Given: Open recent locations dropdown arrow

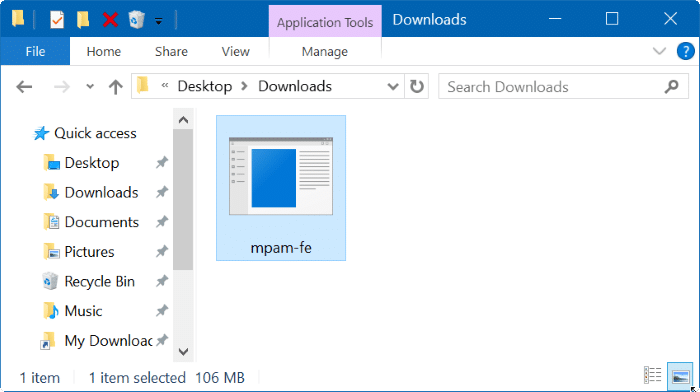Looking at the screenshot, I should [x=90, y=86].
